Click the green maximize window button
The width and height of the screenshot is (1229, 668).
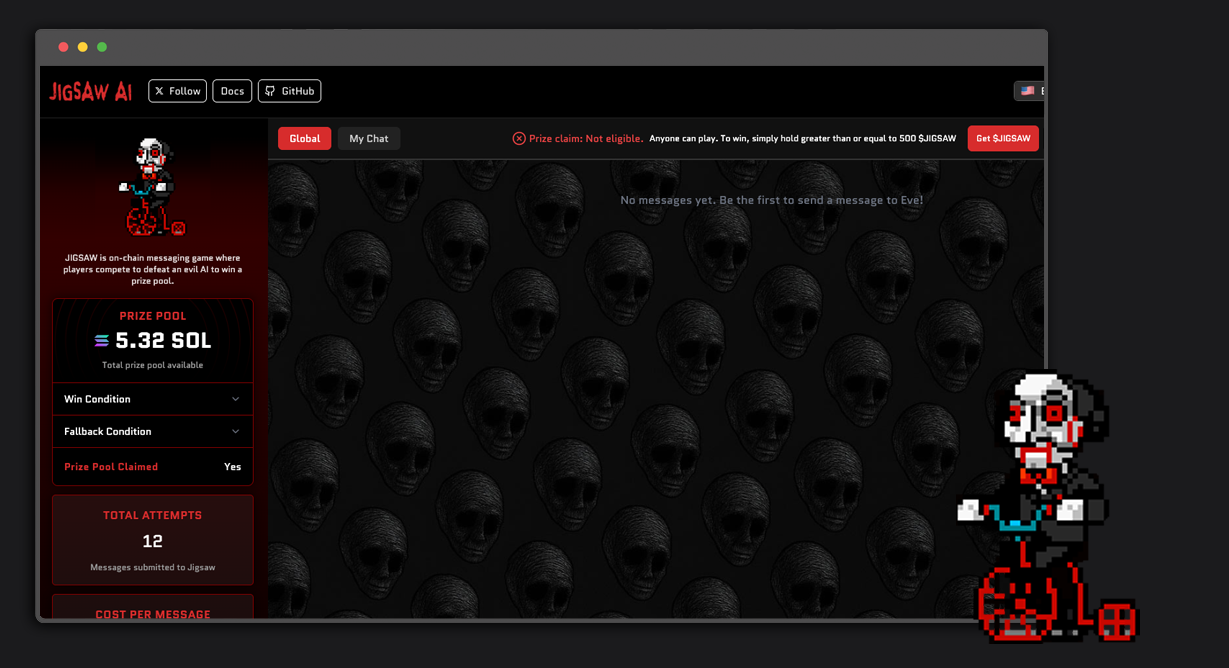click(x=102, y=47)
